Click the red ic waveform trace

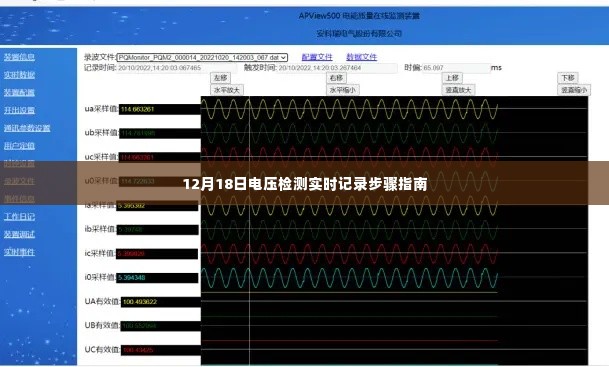pyautogui.click(x=350, y=254)
